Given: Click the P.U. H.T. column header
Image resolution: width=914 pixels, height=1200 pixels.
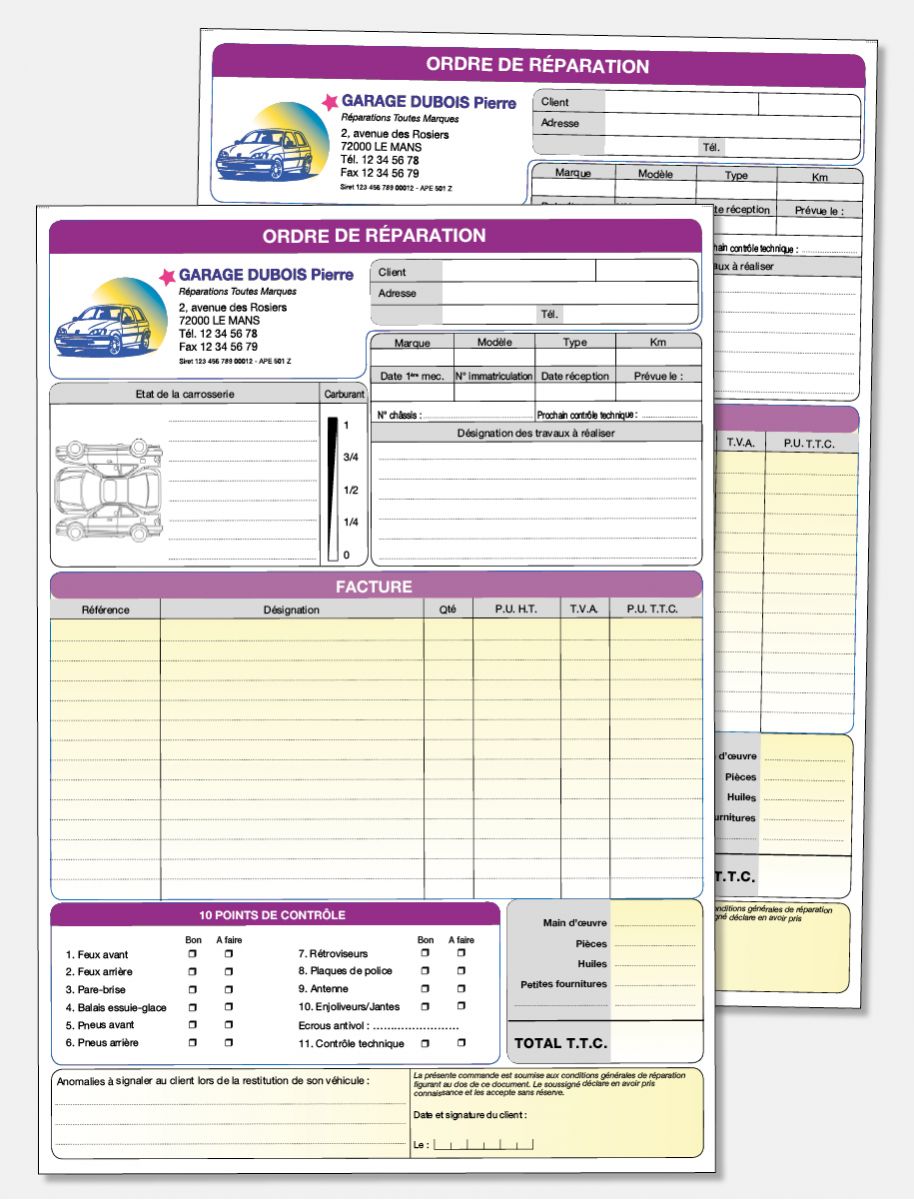Looking at the screenshot, I should pos(517,609).
